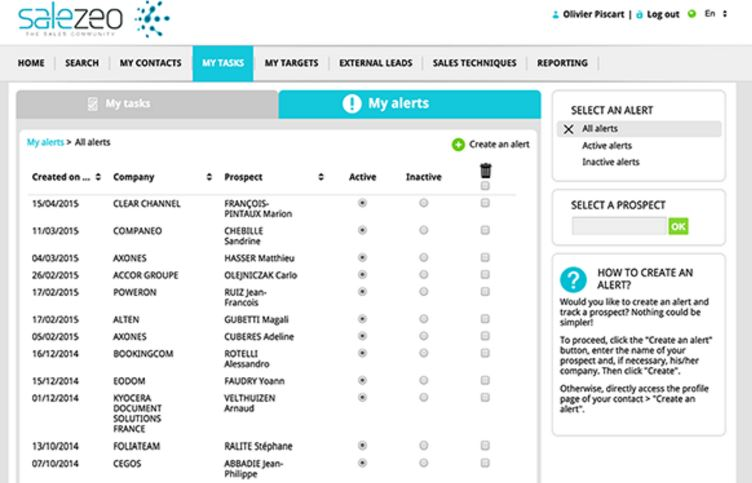Sort by Prospect column arrows
The width and height of the screenshot is (752, 483).
click(321, 177)
